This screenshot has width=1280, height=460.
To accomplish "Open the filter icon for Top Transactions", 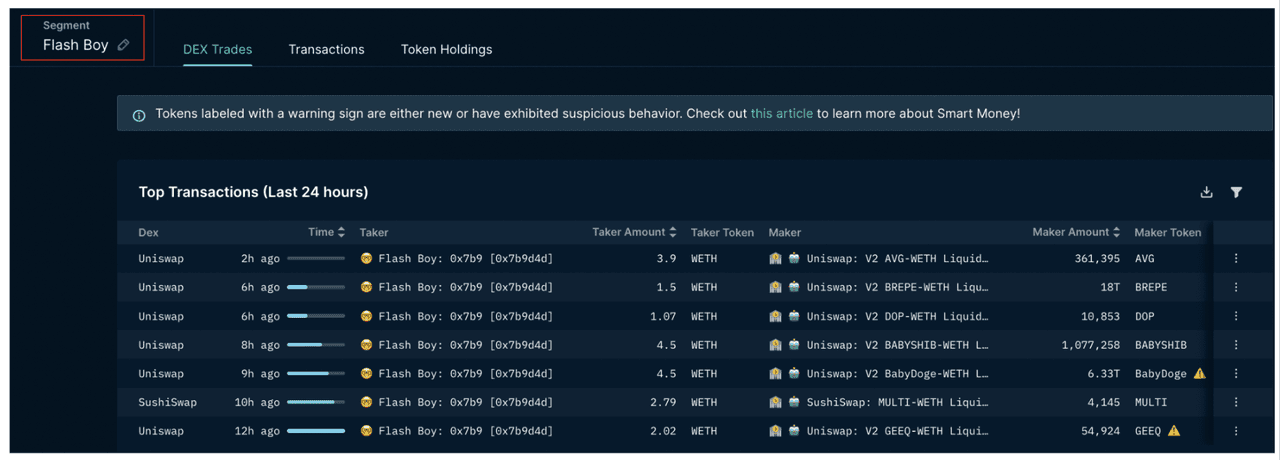I will tap(1236, 192).
